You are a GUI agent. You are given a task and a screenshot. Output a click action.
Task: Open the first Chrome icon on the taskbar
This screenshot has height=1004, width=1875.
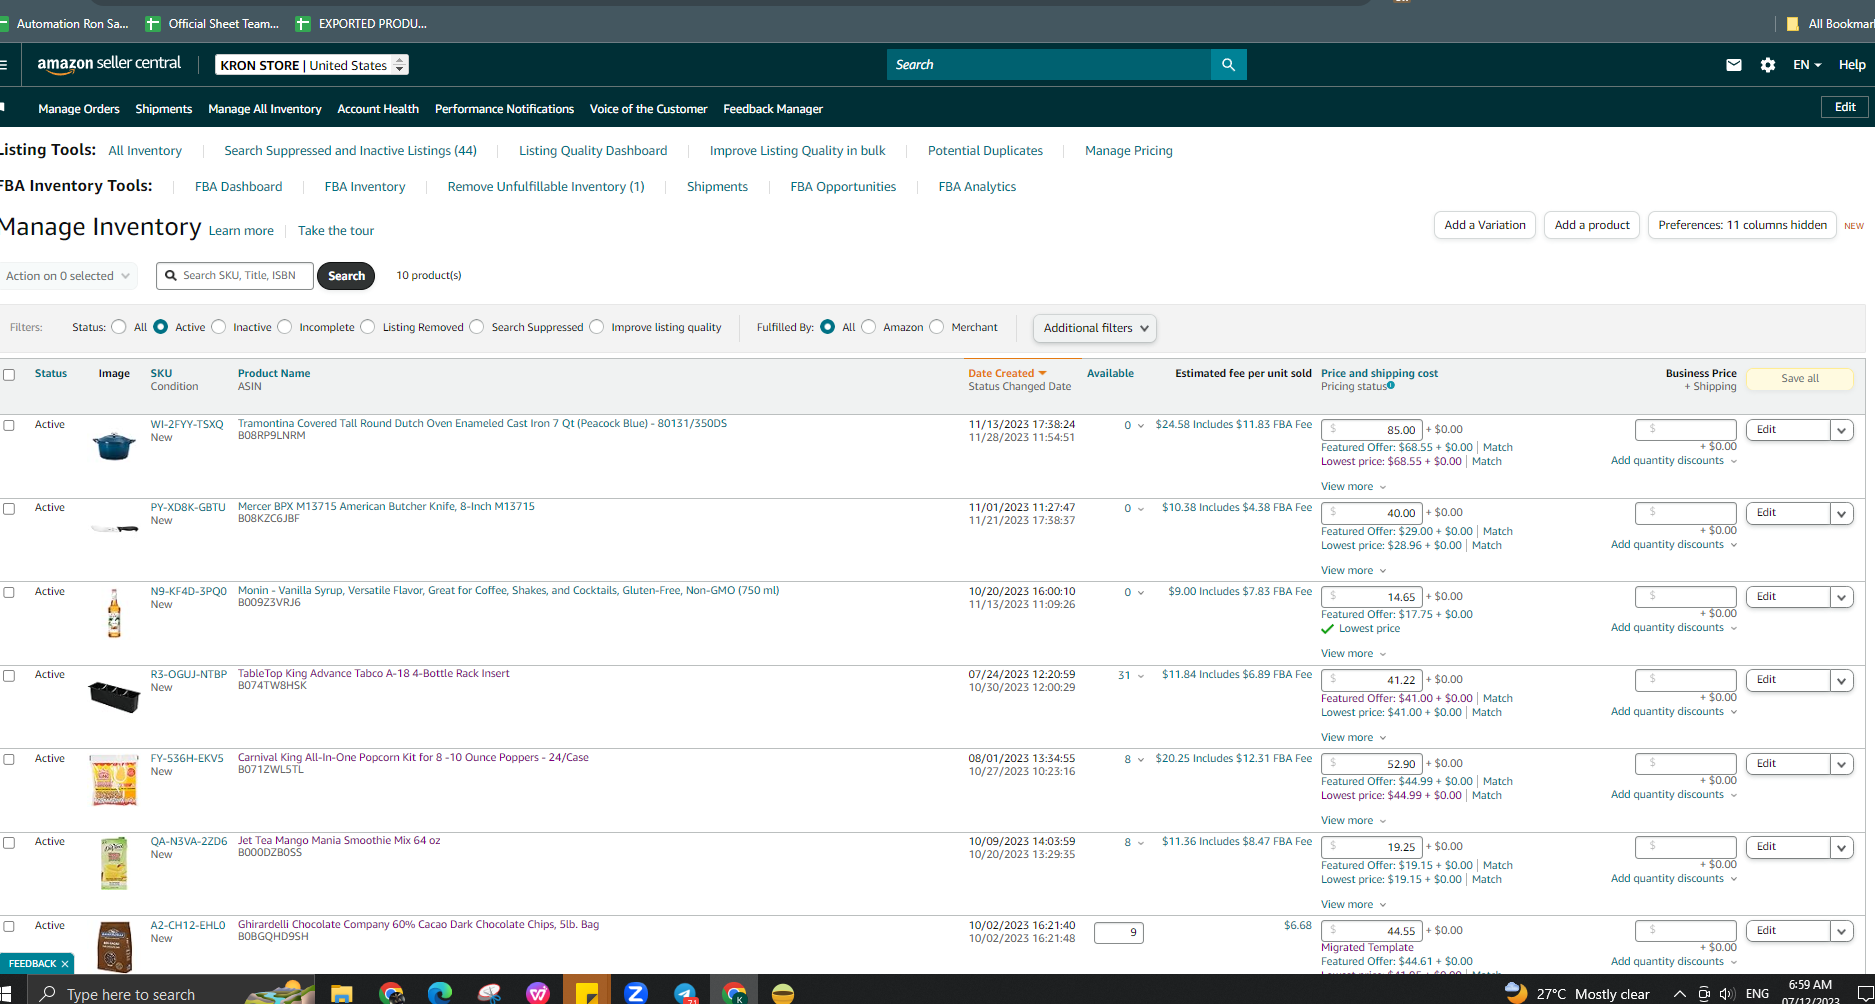pyautogui.click(x=391, y=993)
